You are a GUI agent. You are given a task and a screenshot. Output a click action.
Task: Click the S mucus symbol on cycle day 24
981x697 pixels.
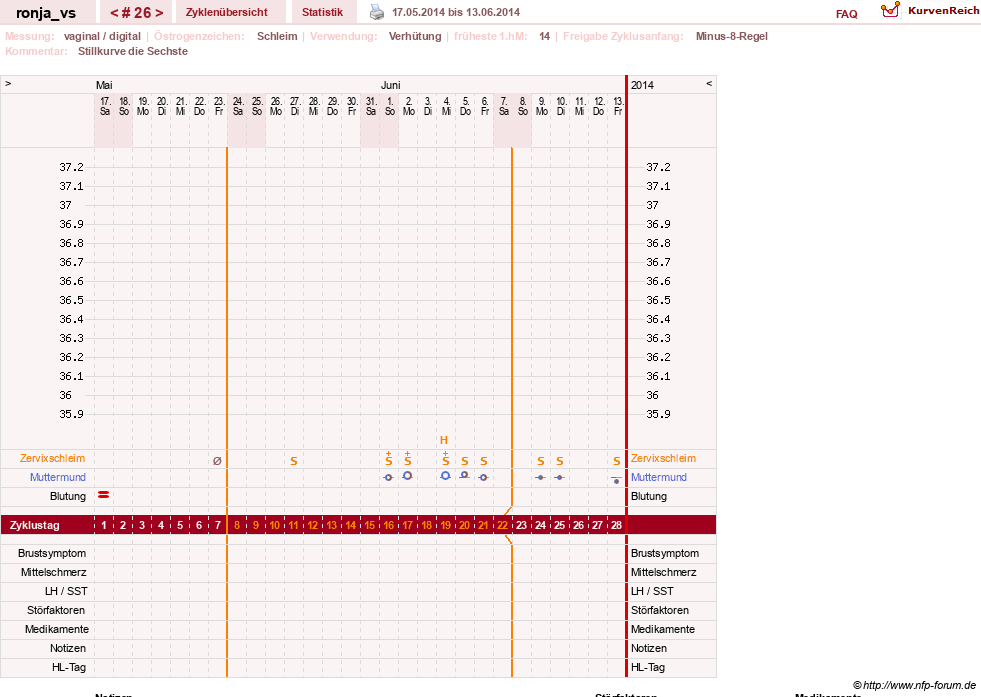[x=541, y=461]
